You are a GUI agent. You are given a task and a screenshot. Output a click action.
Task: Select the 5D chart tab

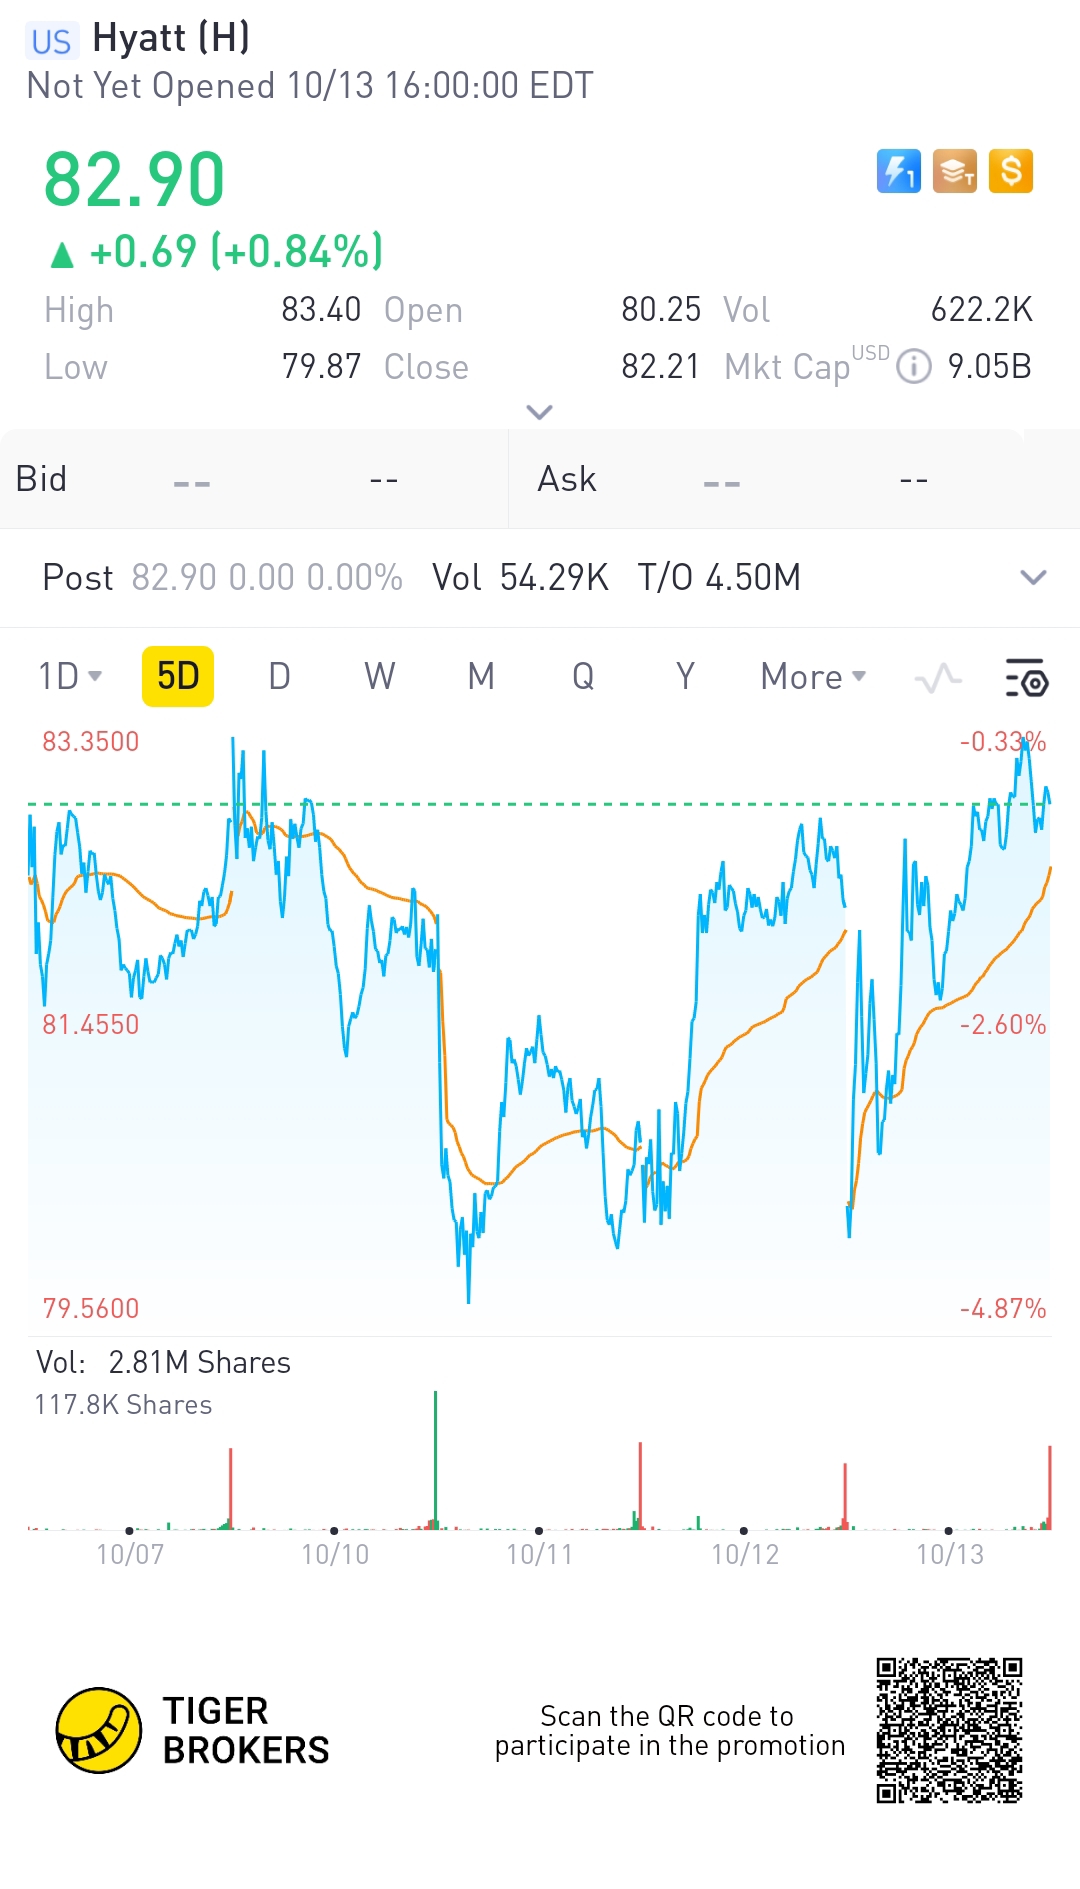(x=178, y=677)
